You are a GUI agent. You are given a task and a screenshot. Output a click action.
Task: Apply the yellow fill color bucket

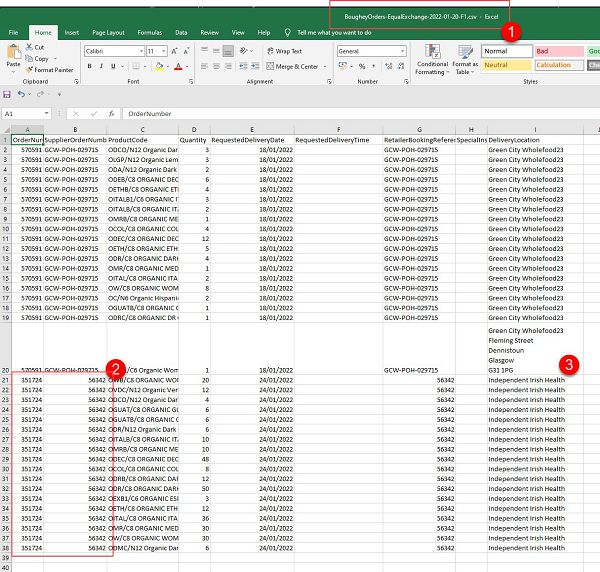pyautogui.click(x=159, y=66)
